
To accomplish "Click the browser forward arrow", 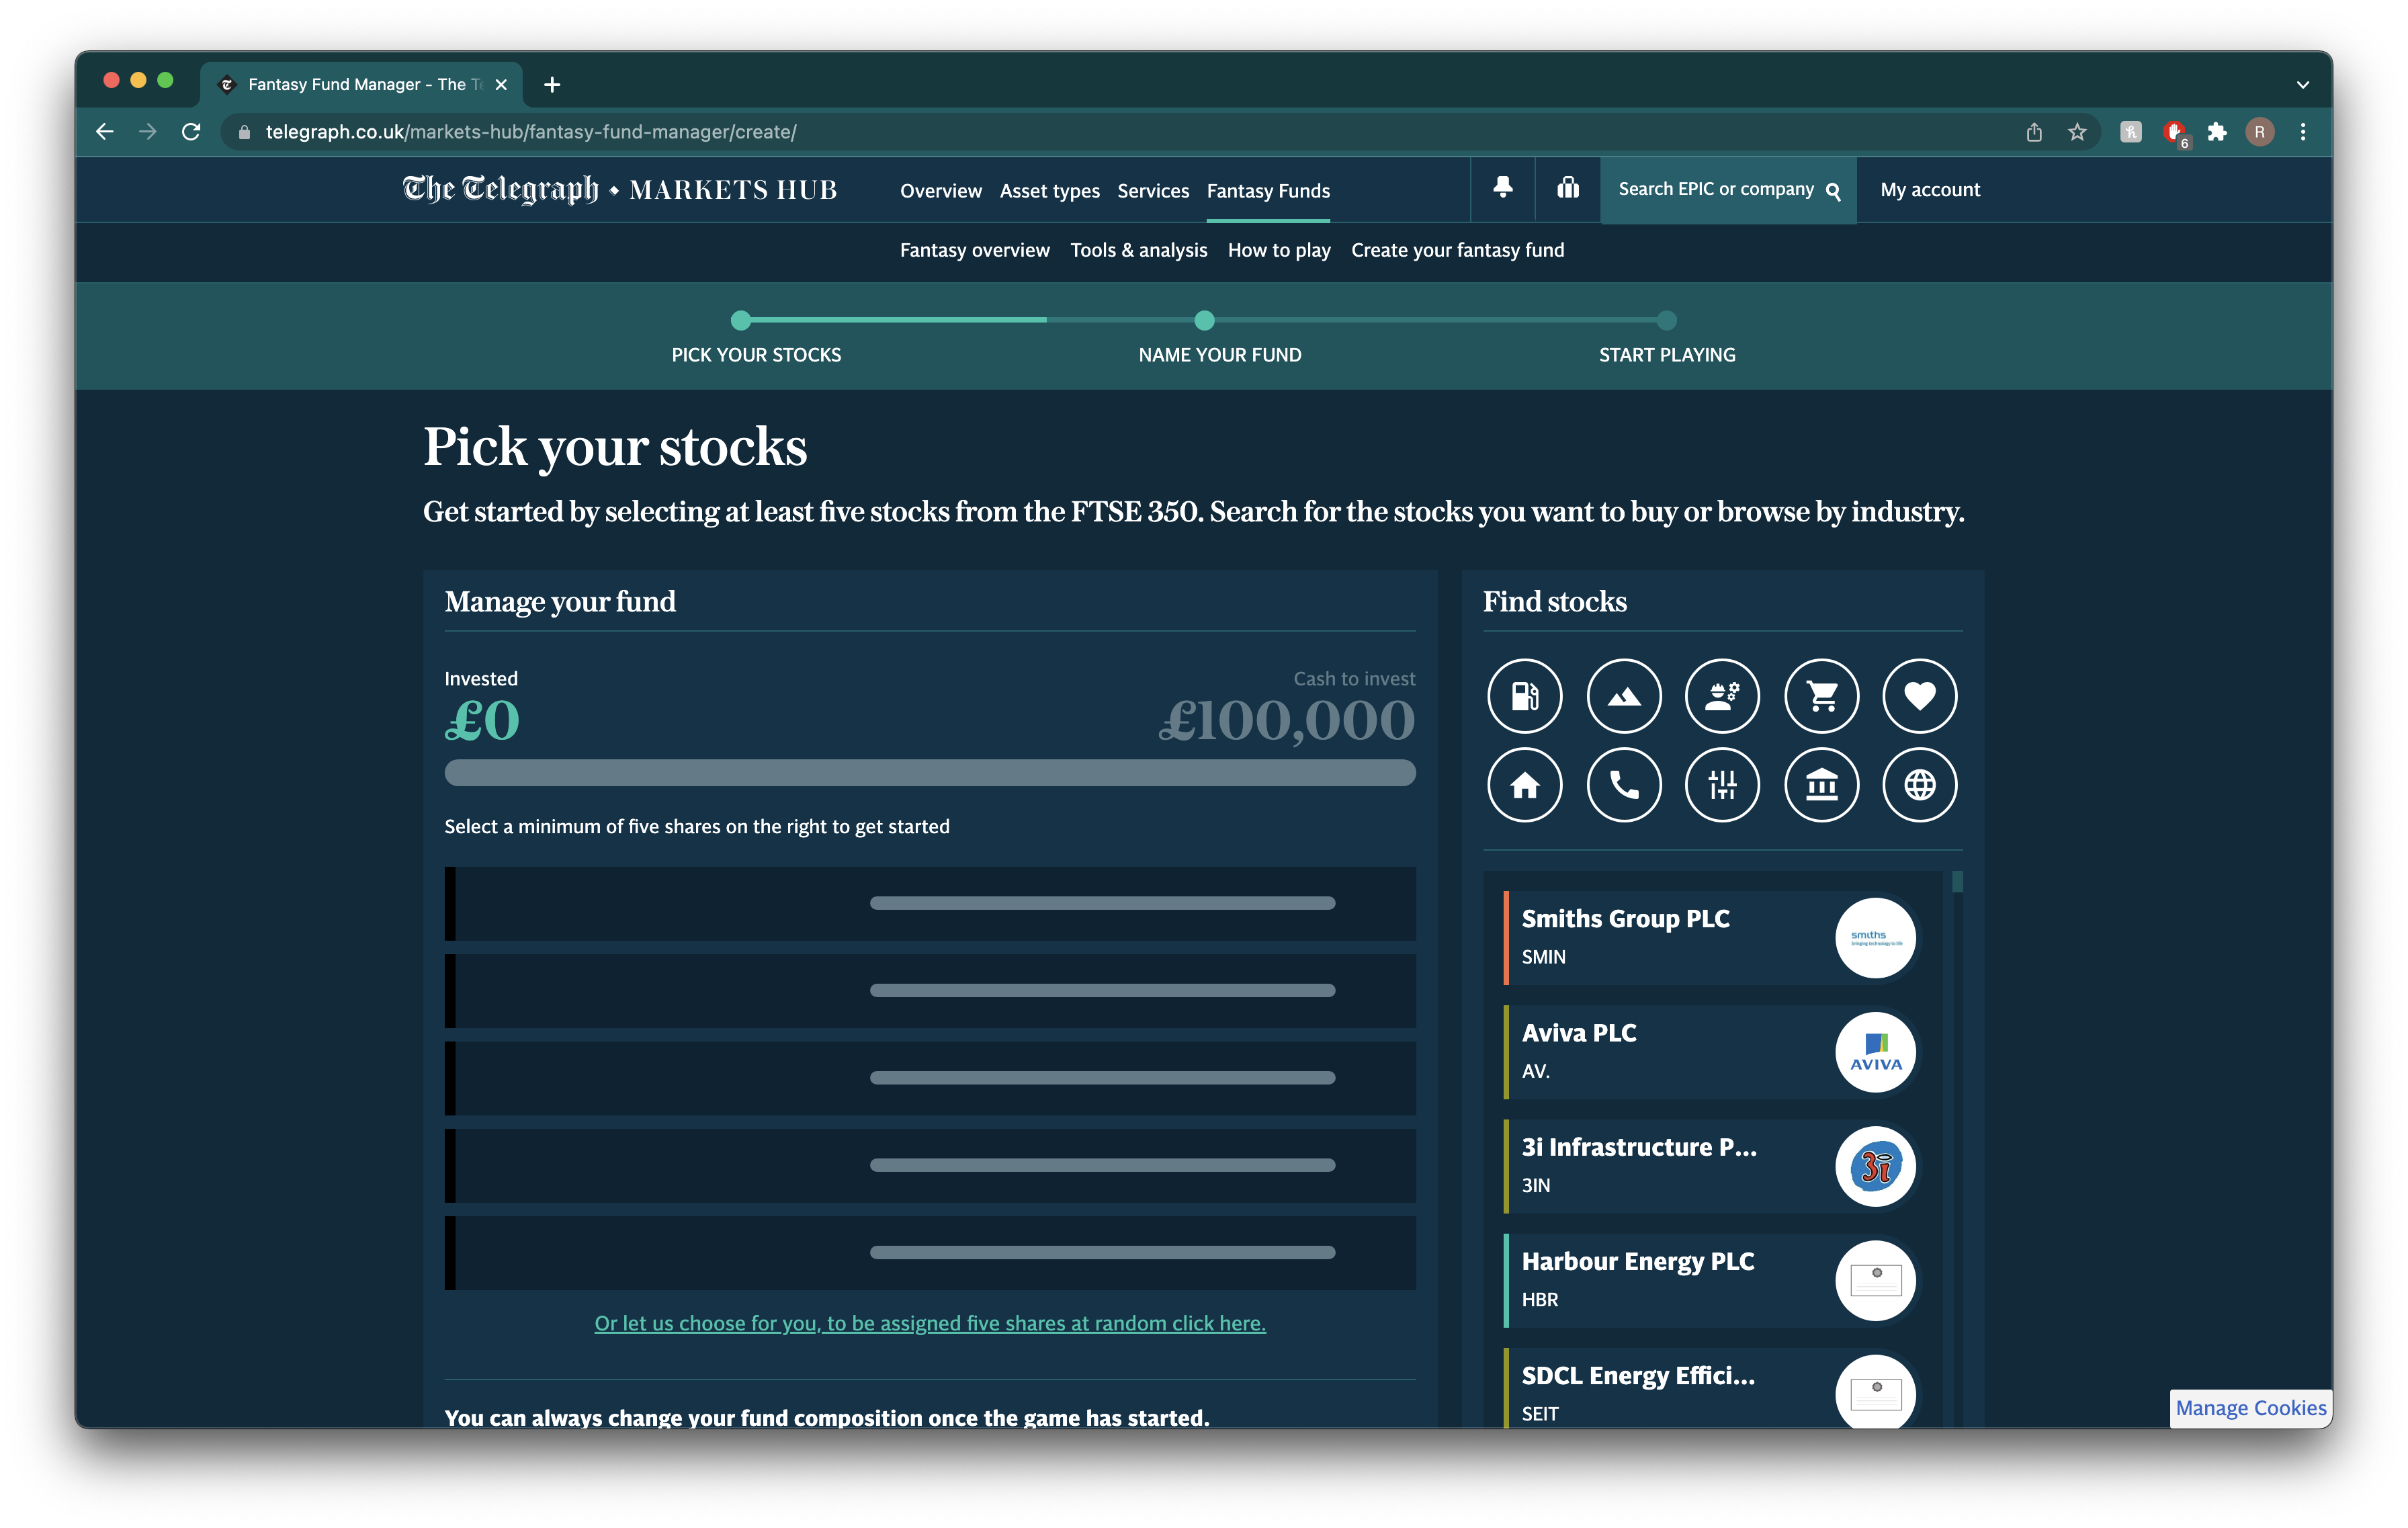I will tap(148, 132).
